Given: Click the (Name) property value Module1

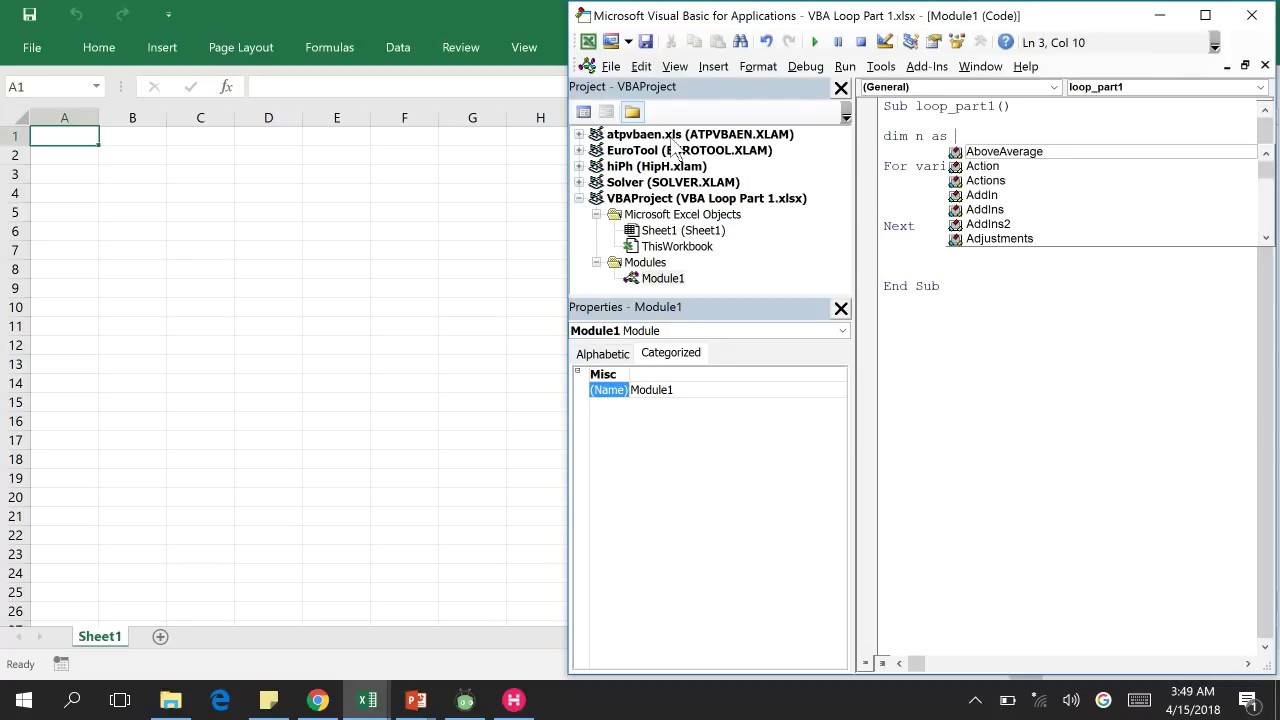Looking at the screenshot, I should tap(738, 390).
